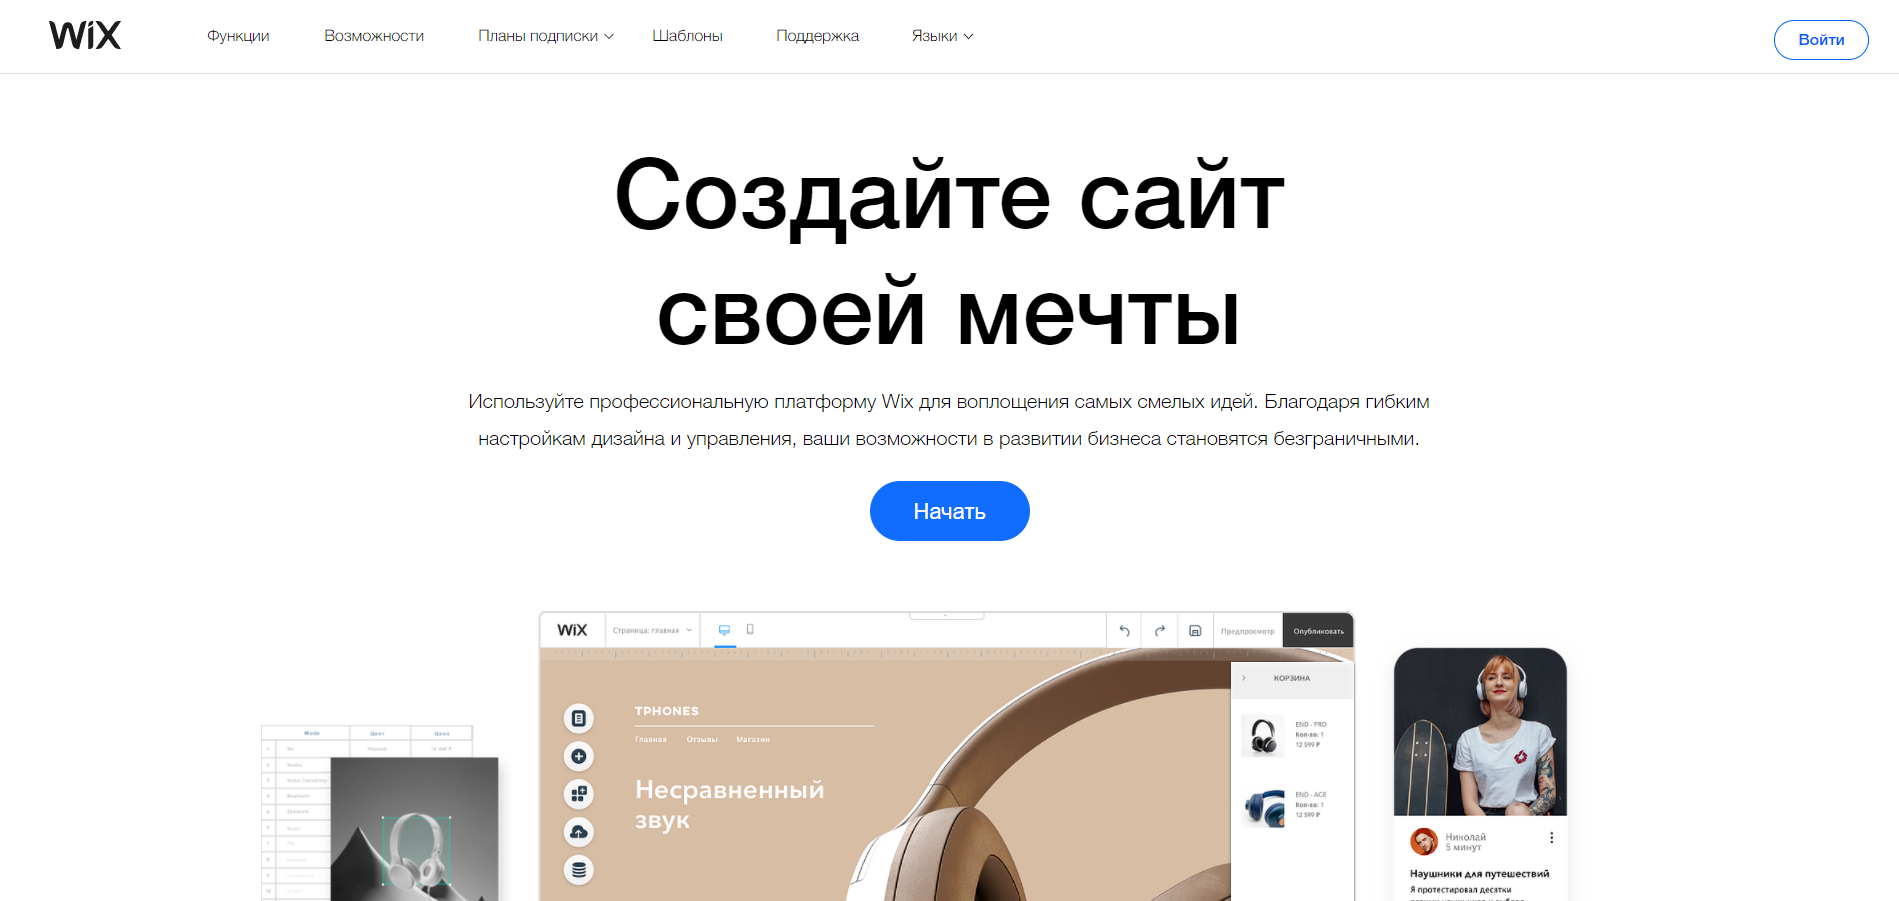Screen dimensions: 1899x901
Task: Click the undo arrow in the editor toolbar
Action: [1124, 630]
